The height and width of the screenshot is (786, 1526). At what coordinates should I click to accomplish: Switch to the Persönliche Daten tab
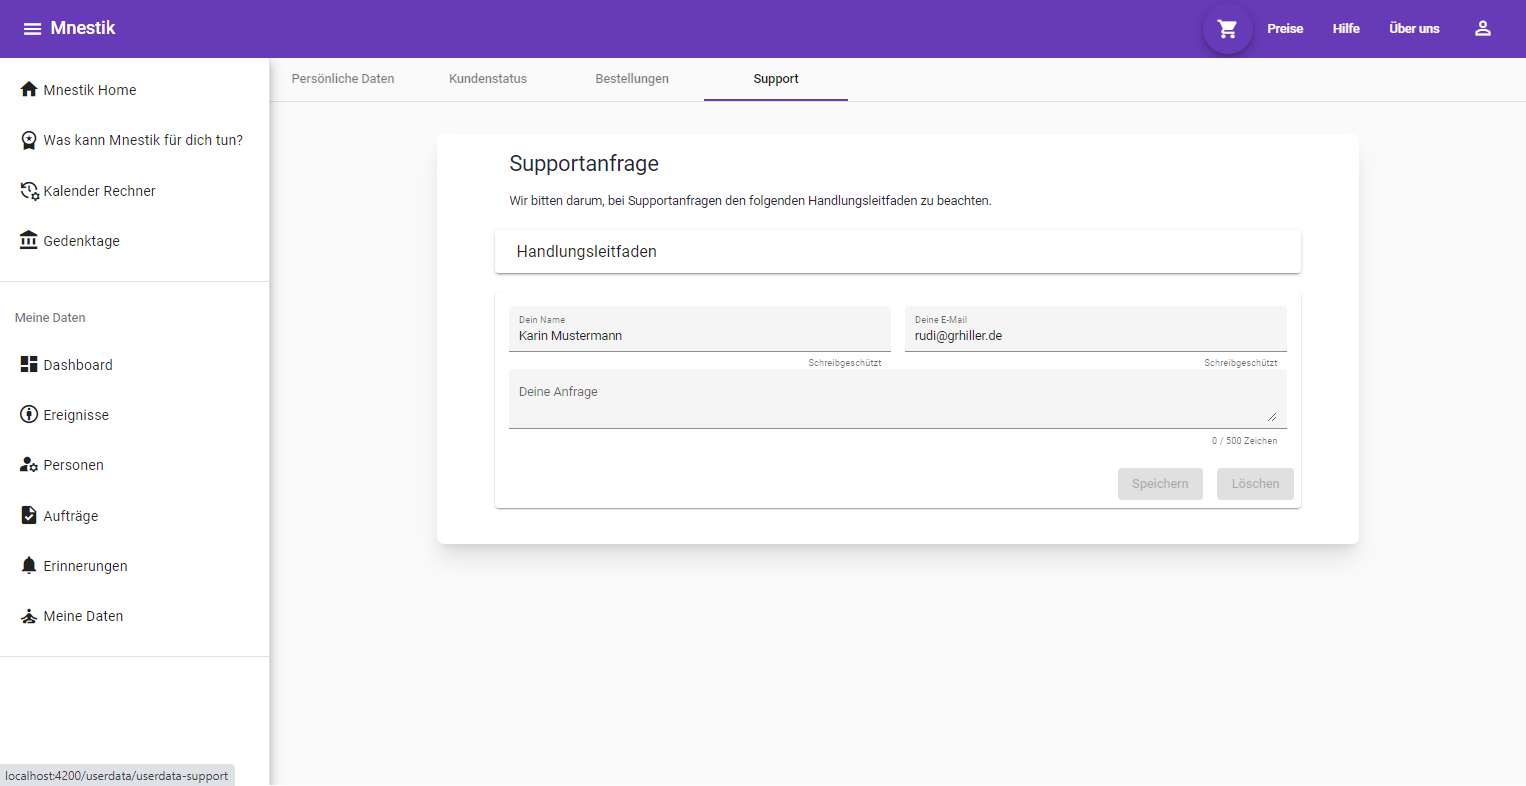pyautogui.click(x=343, y=79)
